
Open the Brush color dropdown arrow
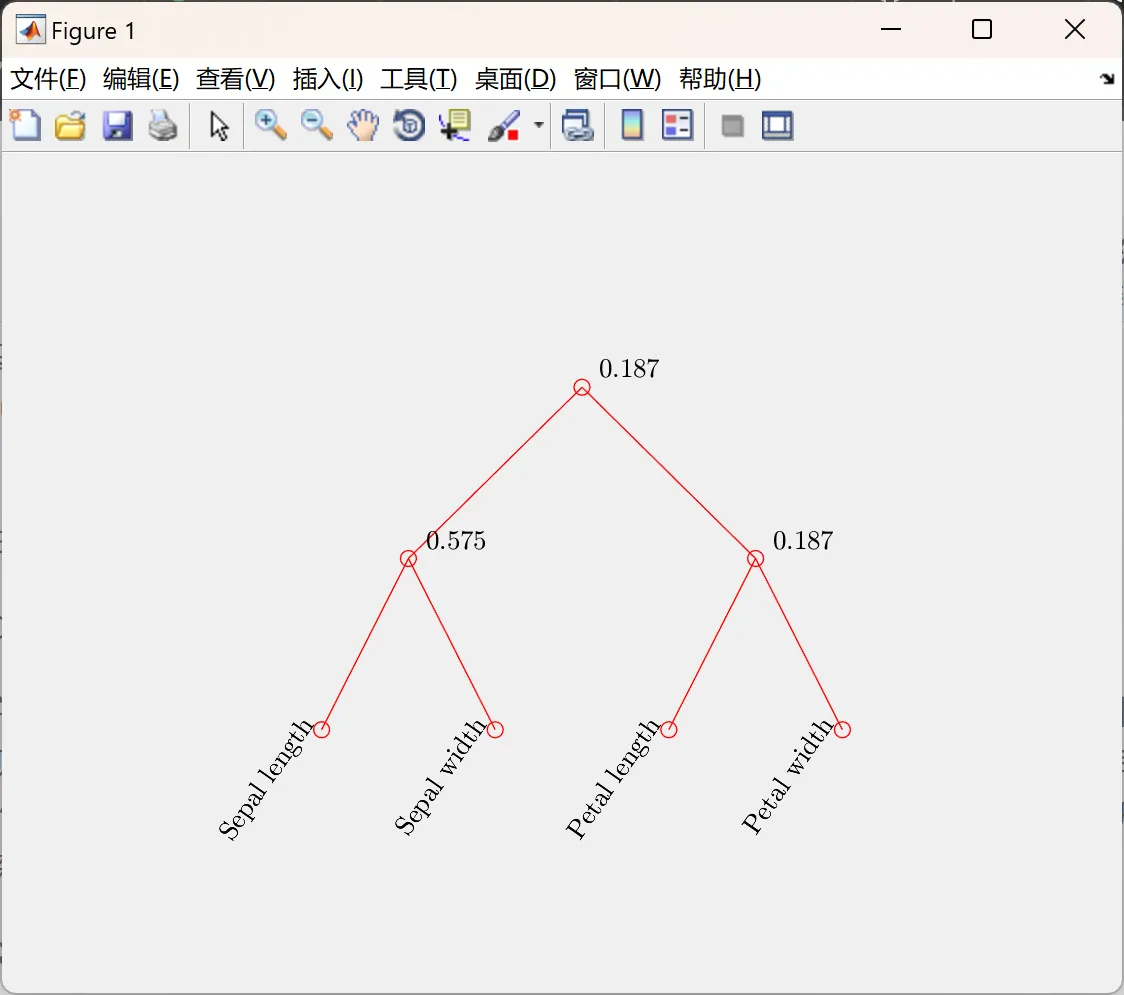(x=539, y=125)
